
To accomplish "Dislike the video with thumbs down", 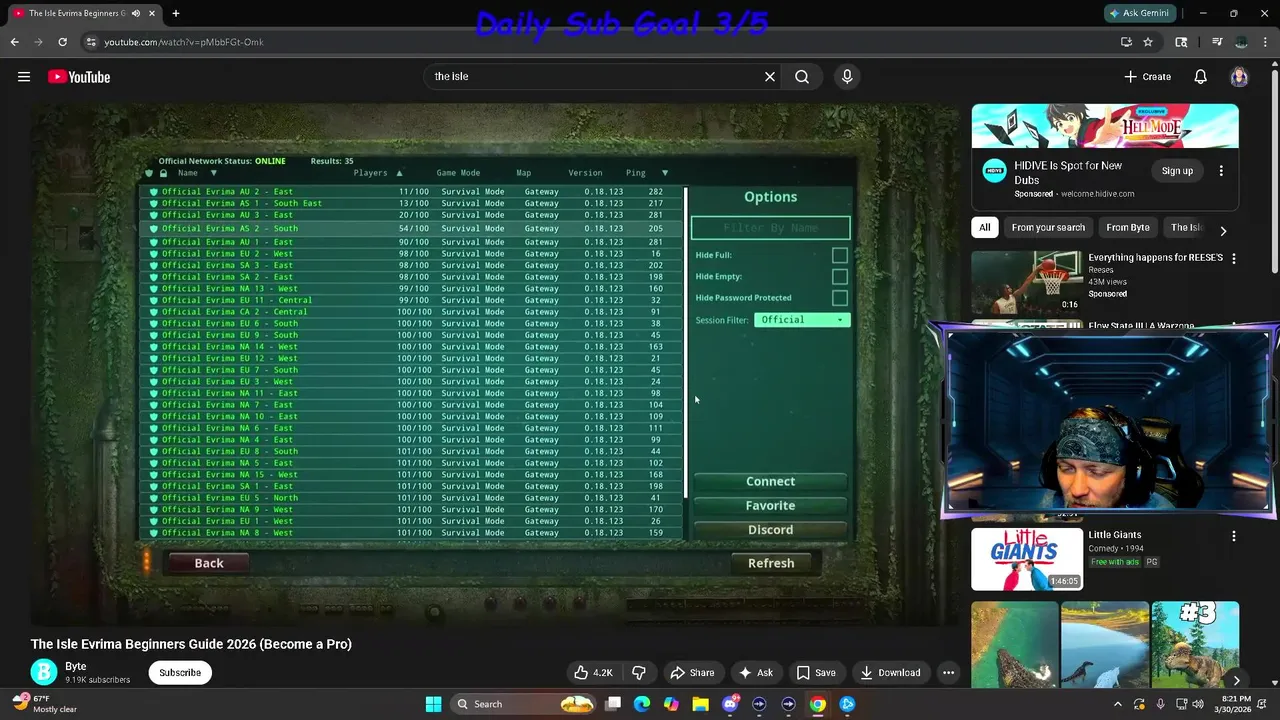I will tap(639, 672).
